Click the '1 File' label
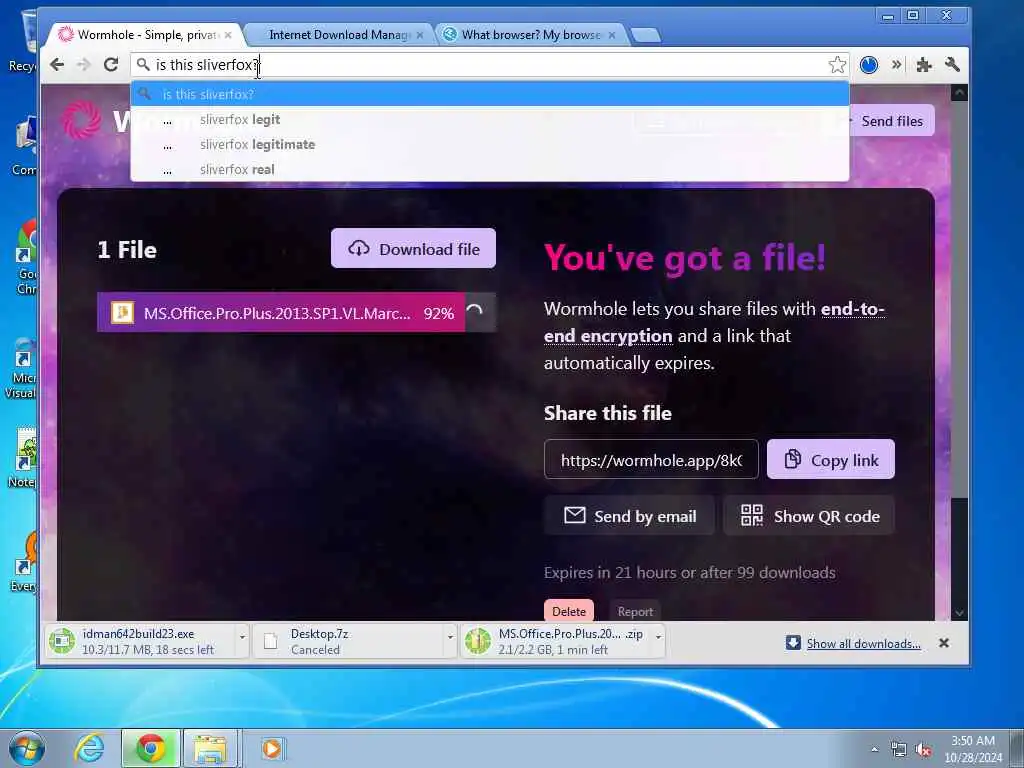The width and height of the screenshot is (1024, 768). [127, 249]
